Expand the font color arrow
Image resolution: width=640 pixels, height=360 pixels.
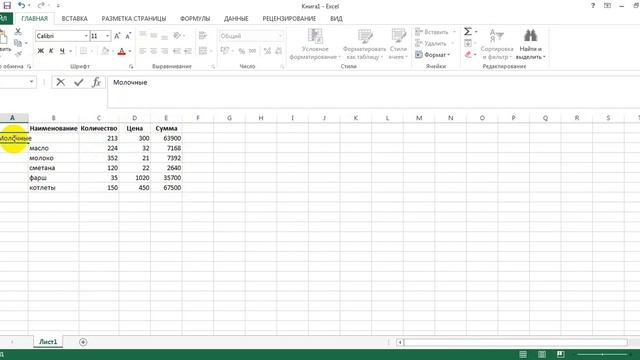(x=130, y=51)
